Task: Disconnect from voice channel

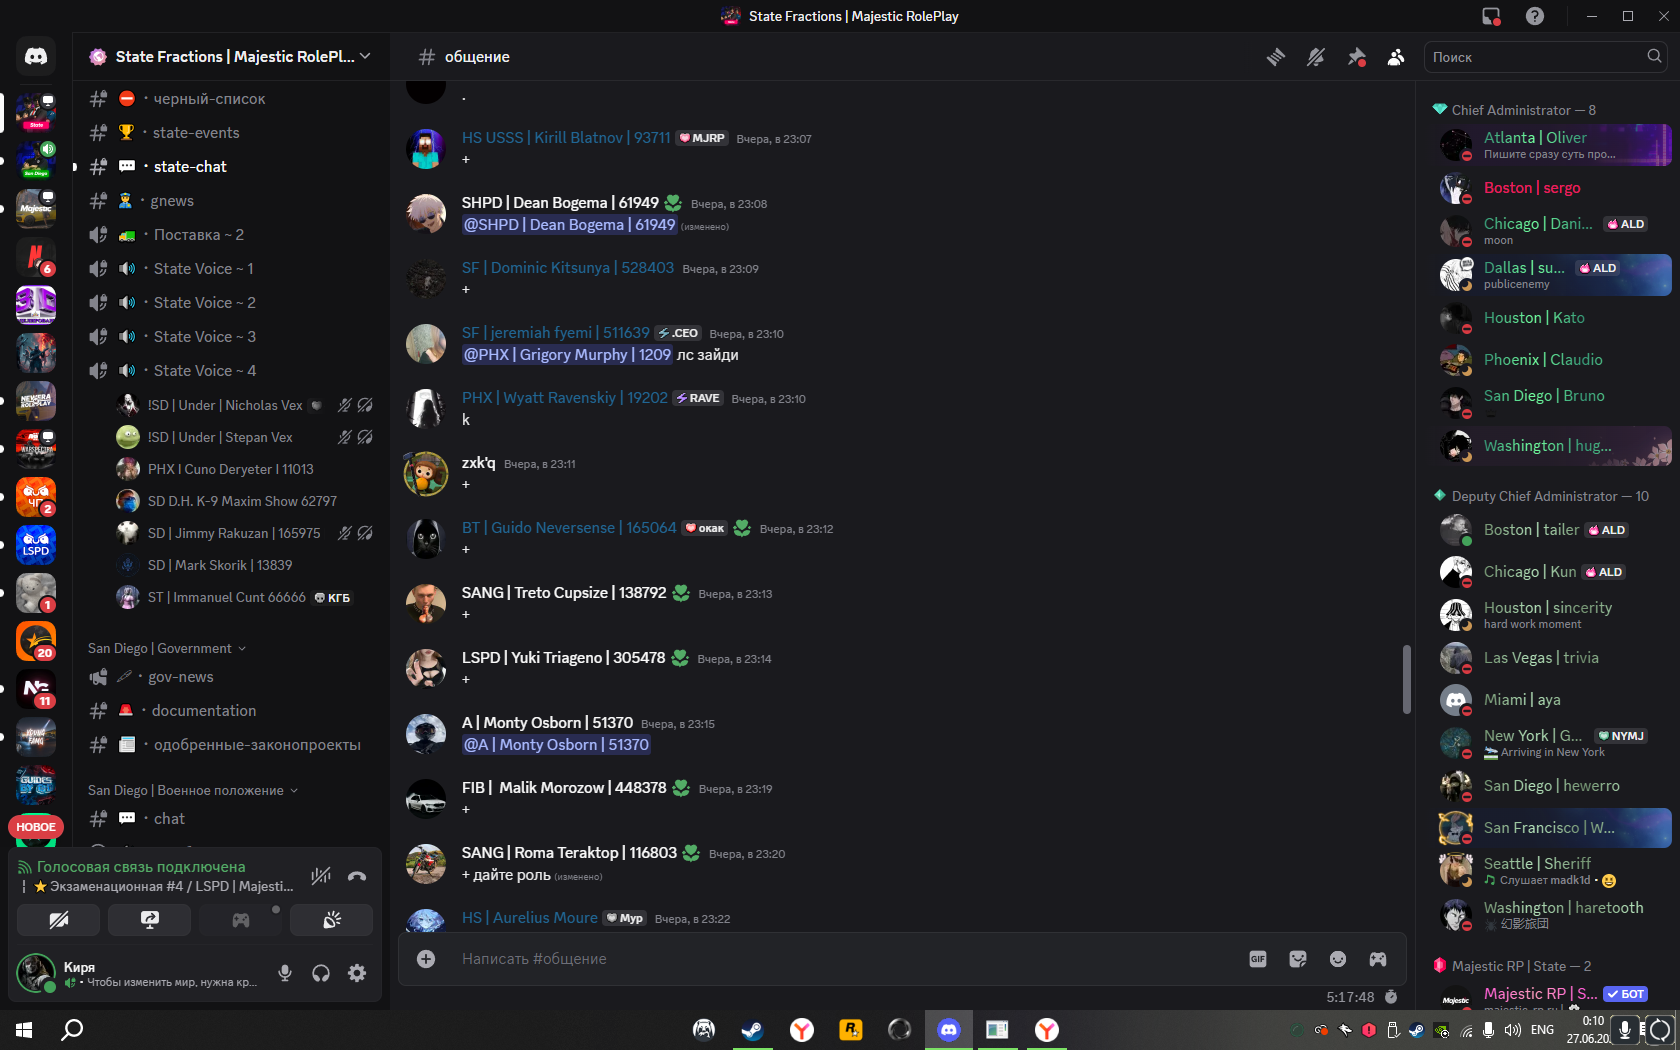Action: pos(357,876)
